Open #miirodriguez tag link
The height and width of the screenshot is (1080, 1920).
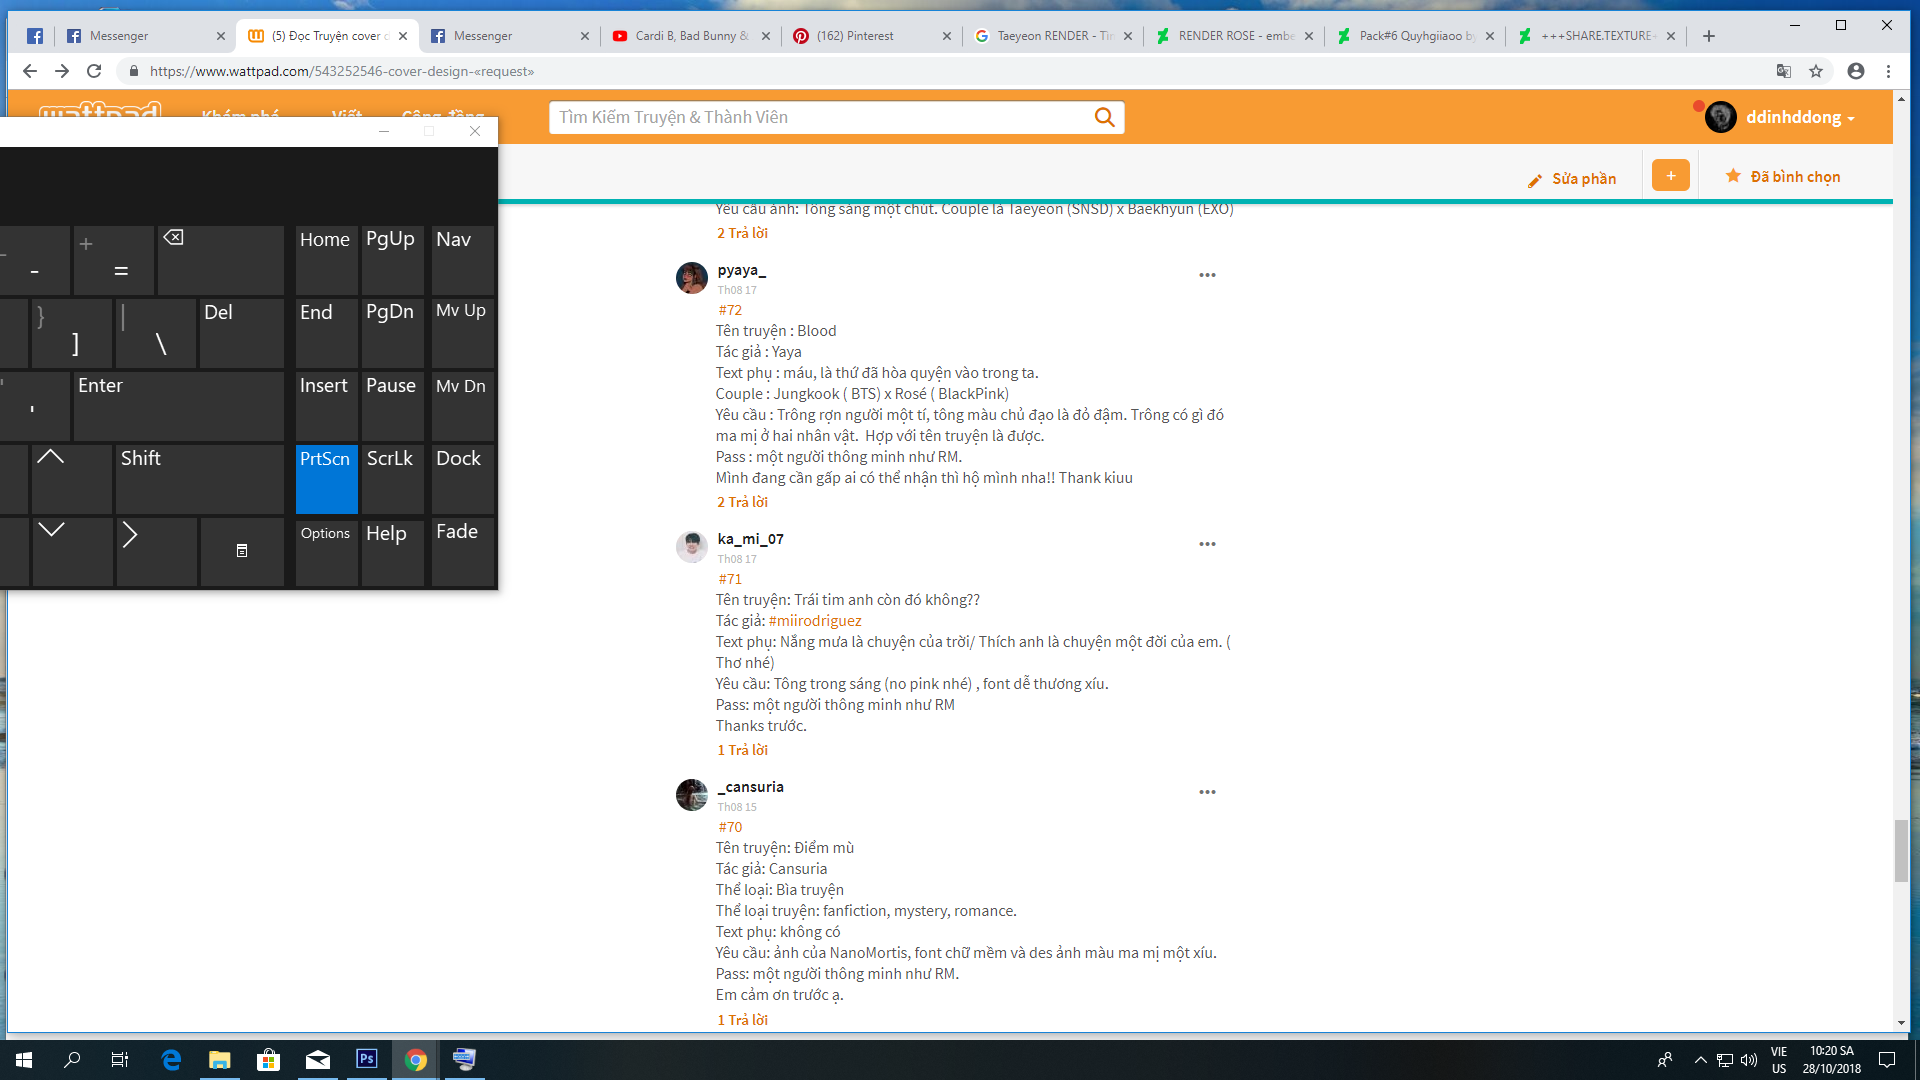click(x=815, y=621)
